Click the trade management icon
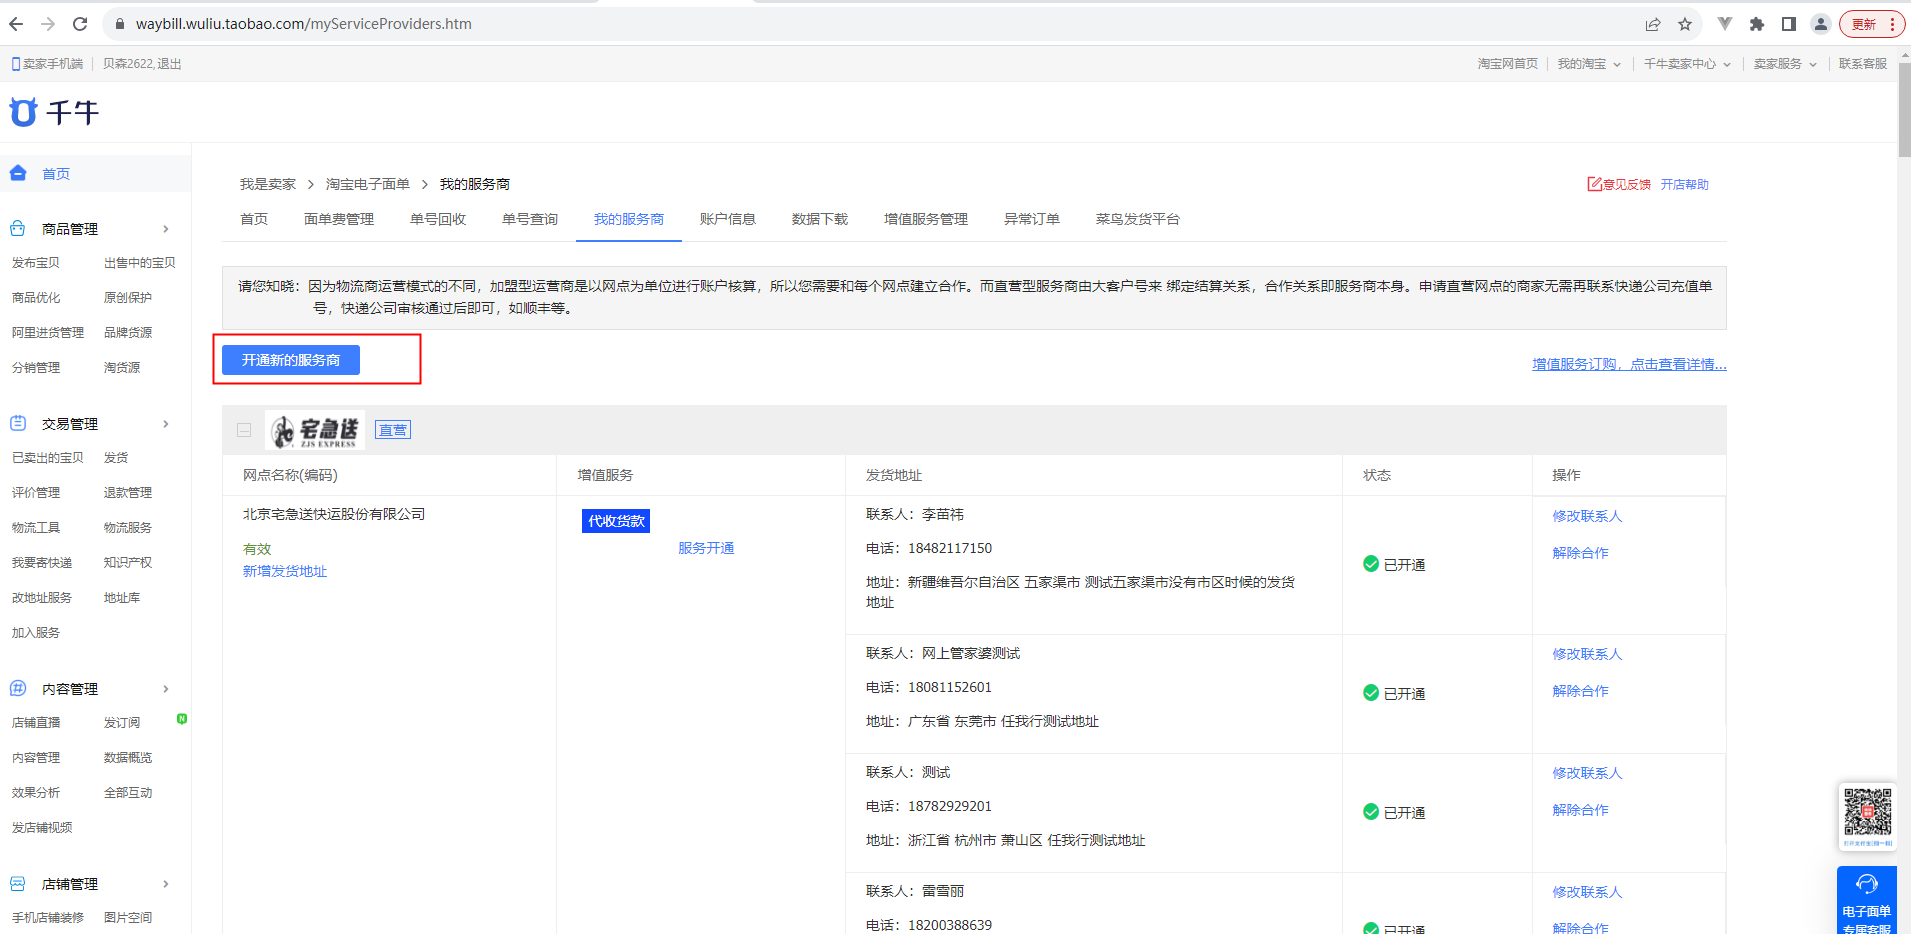Viewport: 1911px width, 934px height. [18, 424]
